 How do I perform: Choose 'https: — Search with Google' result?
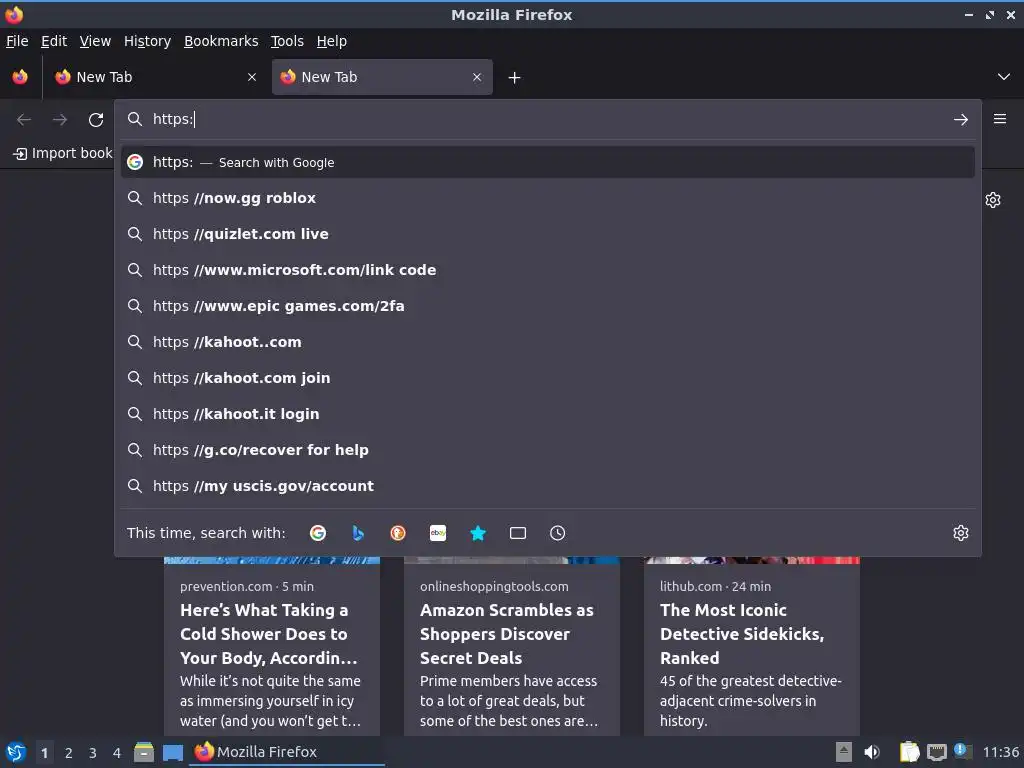coord(548,162)
